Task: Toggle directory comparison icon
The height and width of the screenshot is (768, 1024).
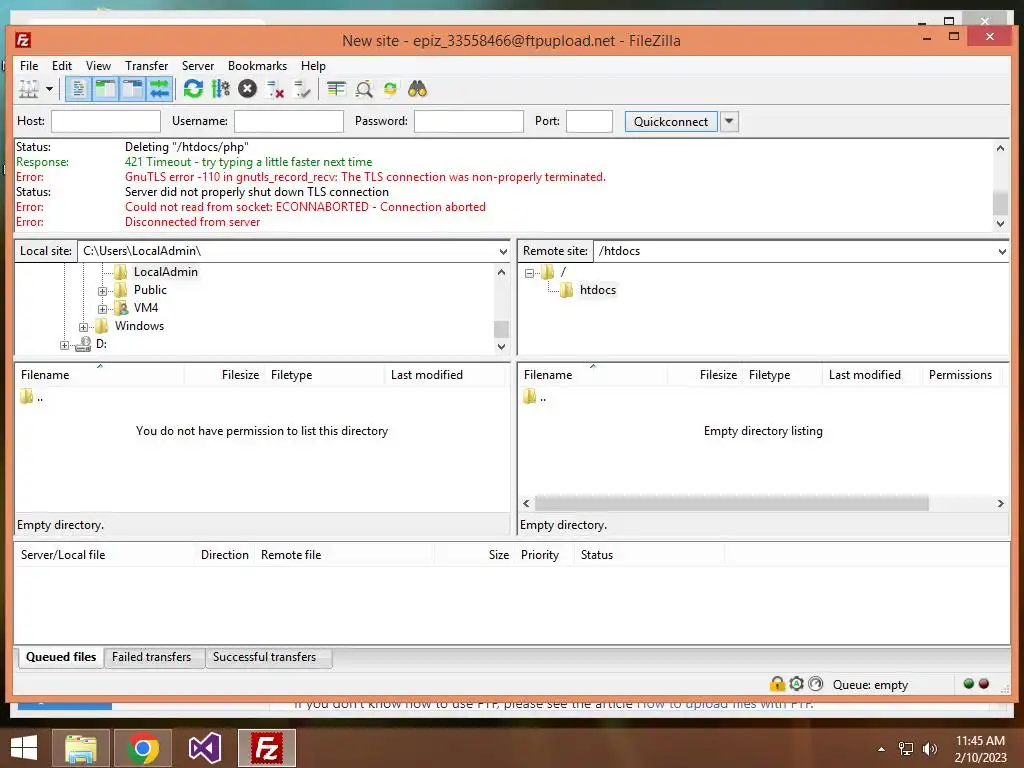Action: (364, 89)
